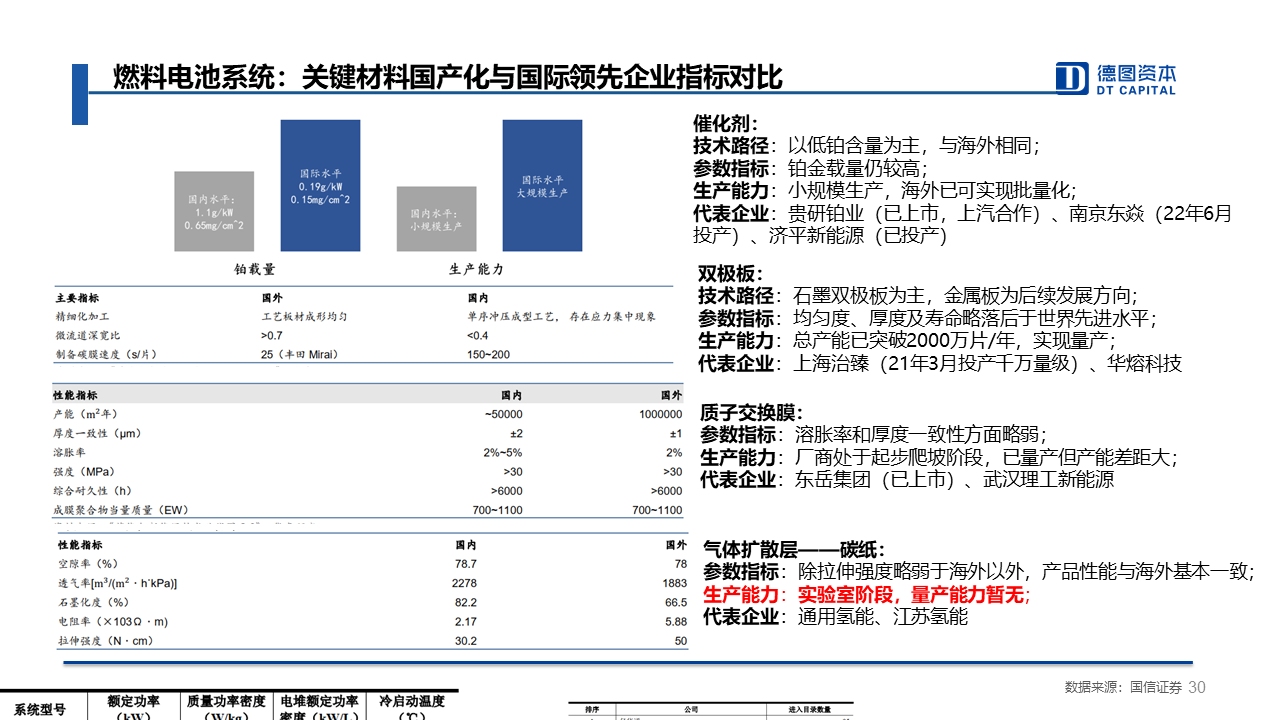Click the 25 (丰田 Mirai) cell
The height and width of the screenshot is (720, 1280).
click(x=301, y=355)
